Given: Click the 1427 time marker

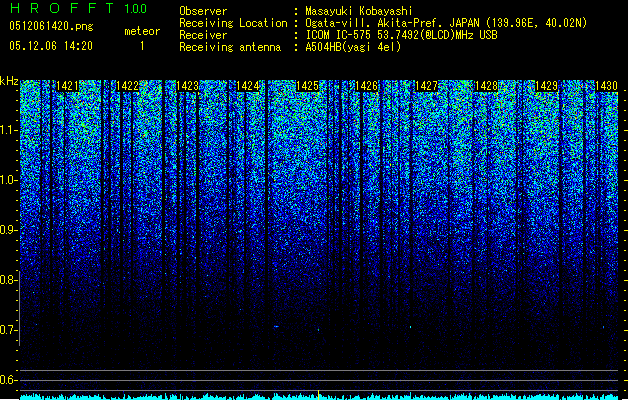Looking at the screenshot, I should tap(426, 86).
